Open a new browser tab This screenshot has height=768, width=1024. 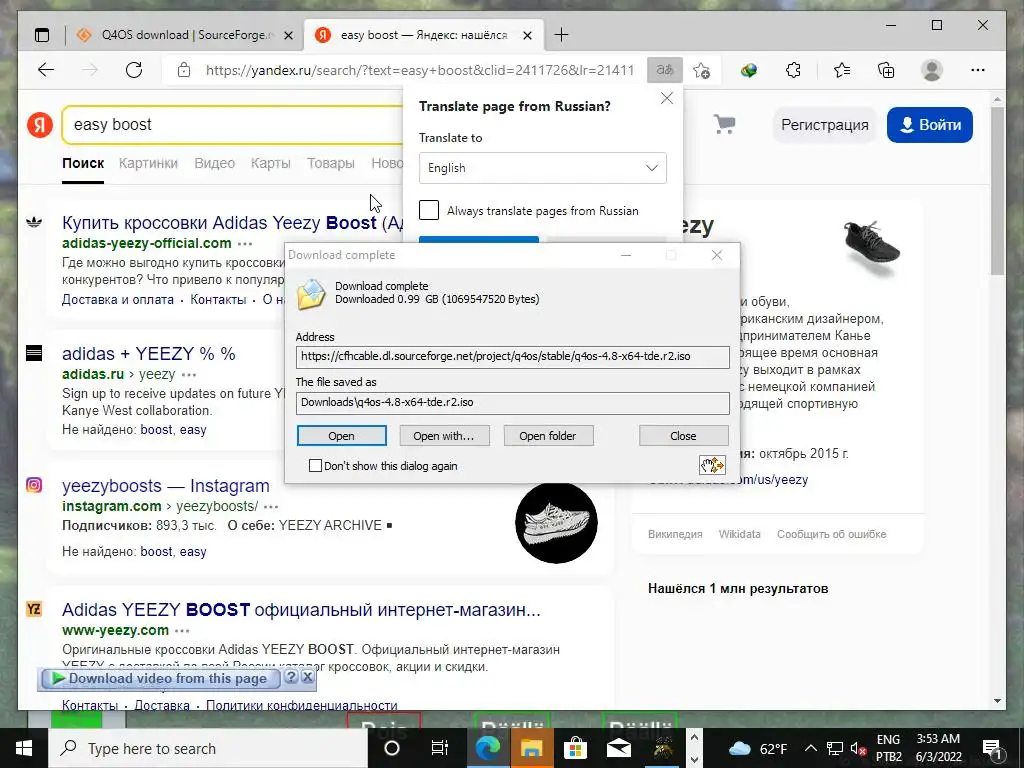561,35
